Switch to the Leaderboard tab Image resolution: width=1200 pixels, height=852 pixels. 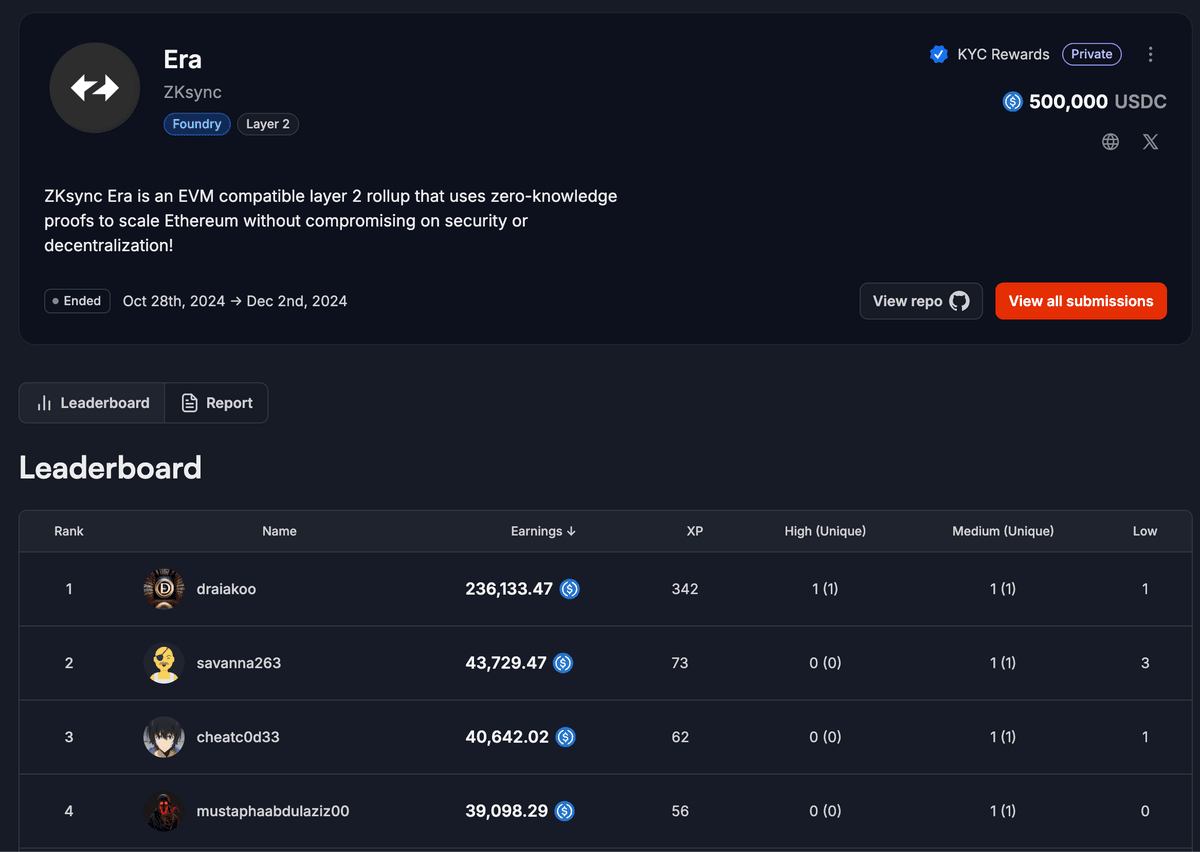point(92,403)
